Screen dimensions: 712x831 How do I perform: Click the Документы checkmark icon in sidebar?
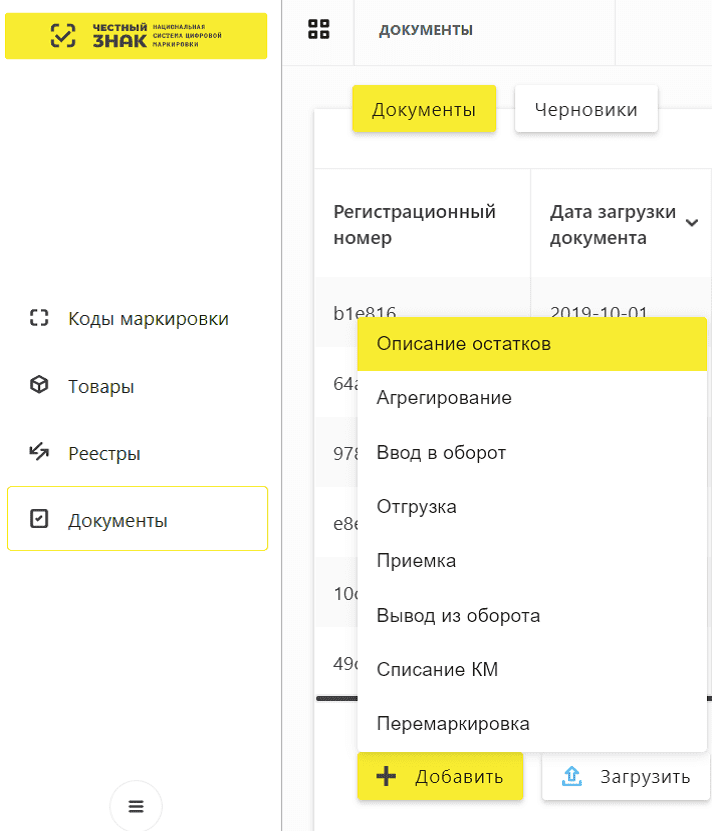(39, 520)
